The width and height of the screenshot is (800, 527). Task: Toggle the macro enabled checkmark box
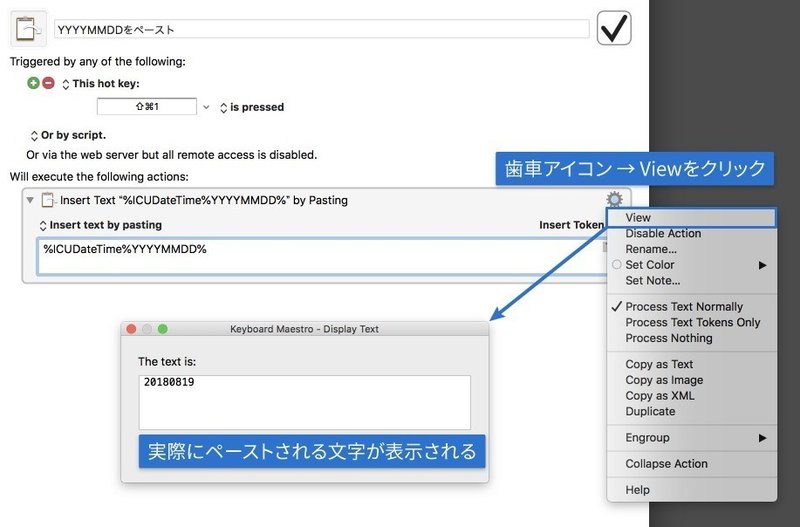614,28
